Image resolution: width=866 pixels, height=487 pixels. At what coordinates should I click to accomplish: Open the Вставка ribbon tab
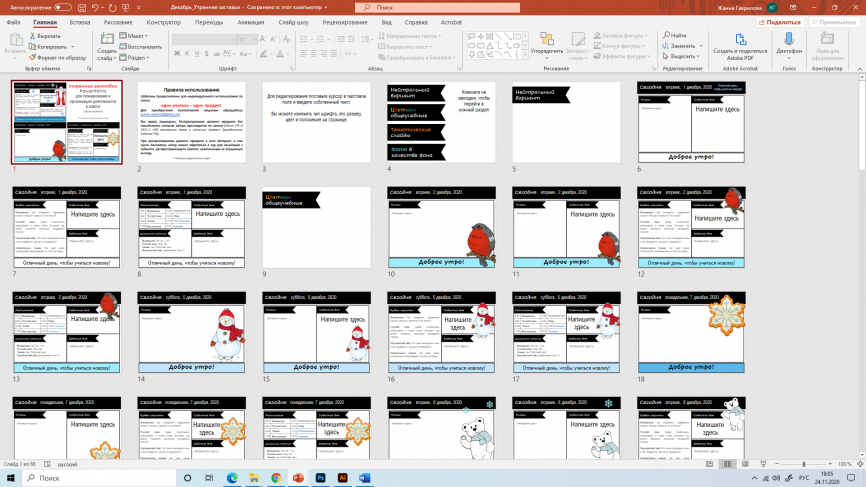tap(80, 20)
